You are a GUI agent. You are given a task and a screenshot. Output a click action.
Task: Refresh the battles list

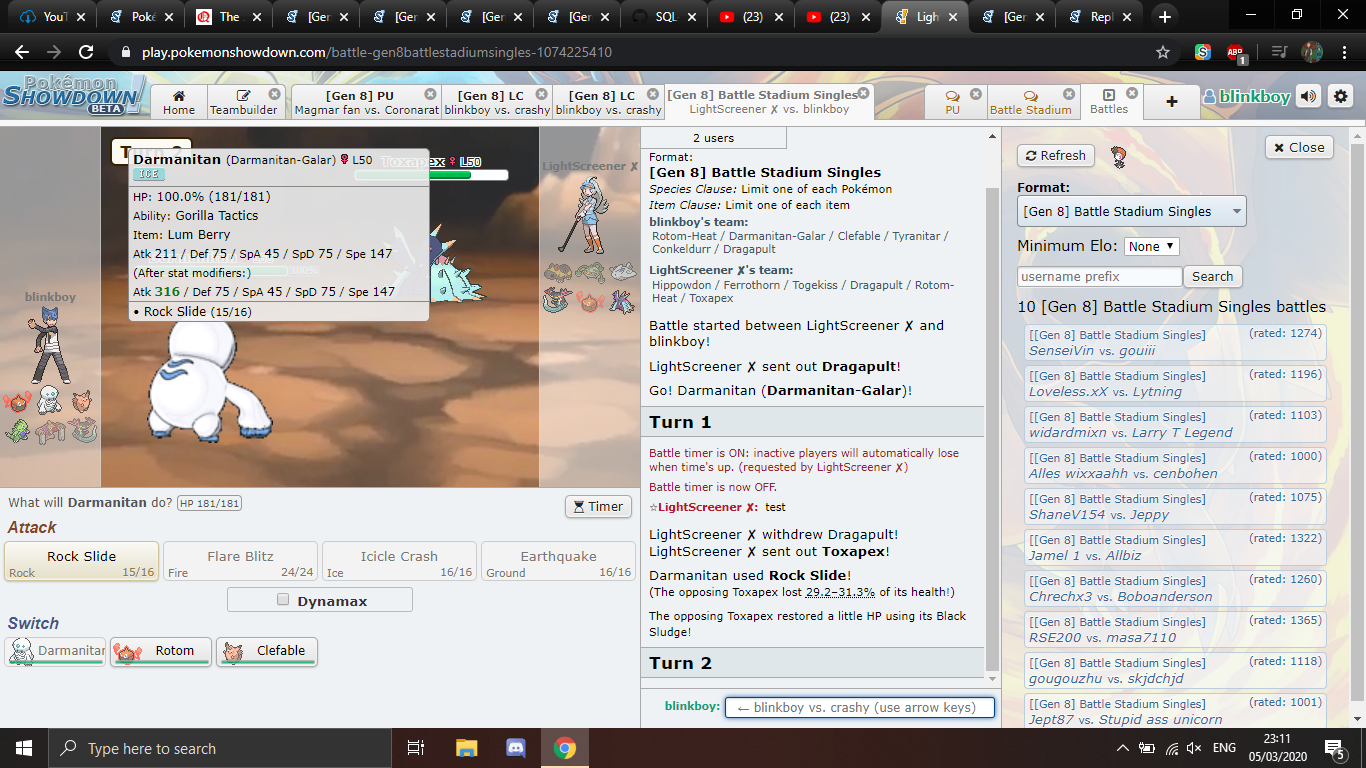pyautogui.click(x=1056, y=155)
